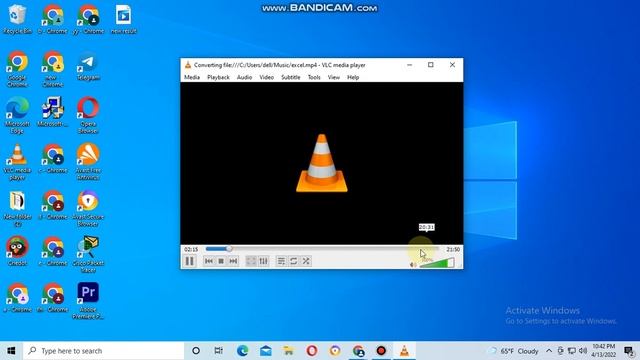Toggle VLC fullscreen video button
640x360 pixels.
pos(251,261)
